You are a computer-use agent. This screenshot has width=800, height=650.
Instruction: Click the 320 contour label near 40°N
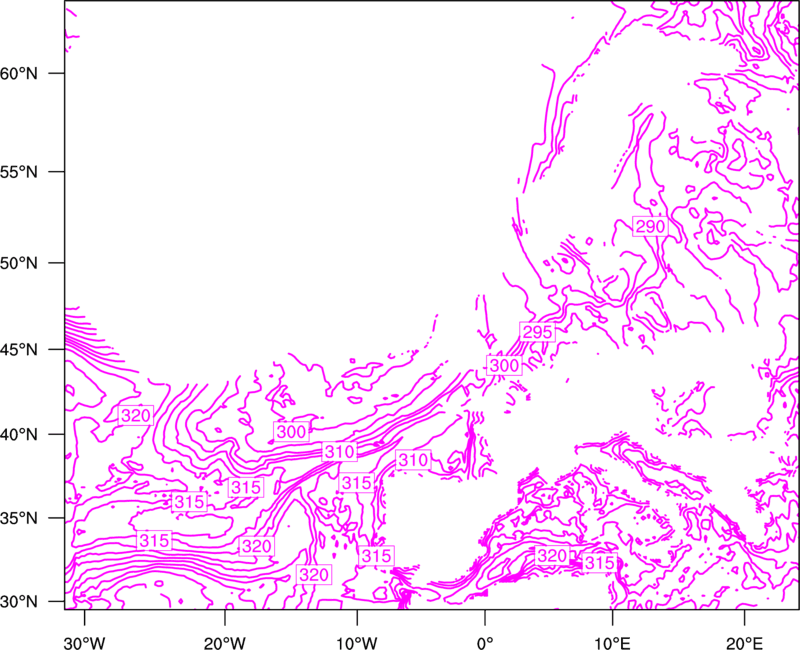tap(136, 415)
